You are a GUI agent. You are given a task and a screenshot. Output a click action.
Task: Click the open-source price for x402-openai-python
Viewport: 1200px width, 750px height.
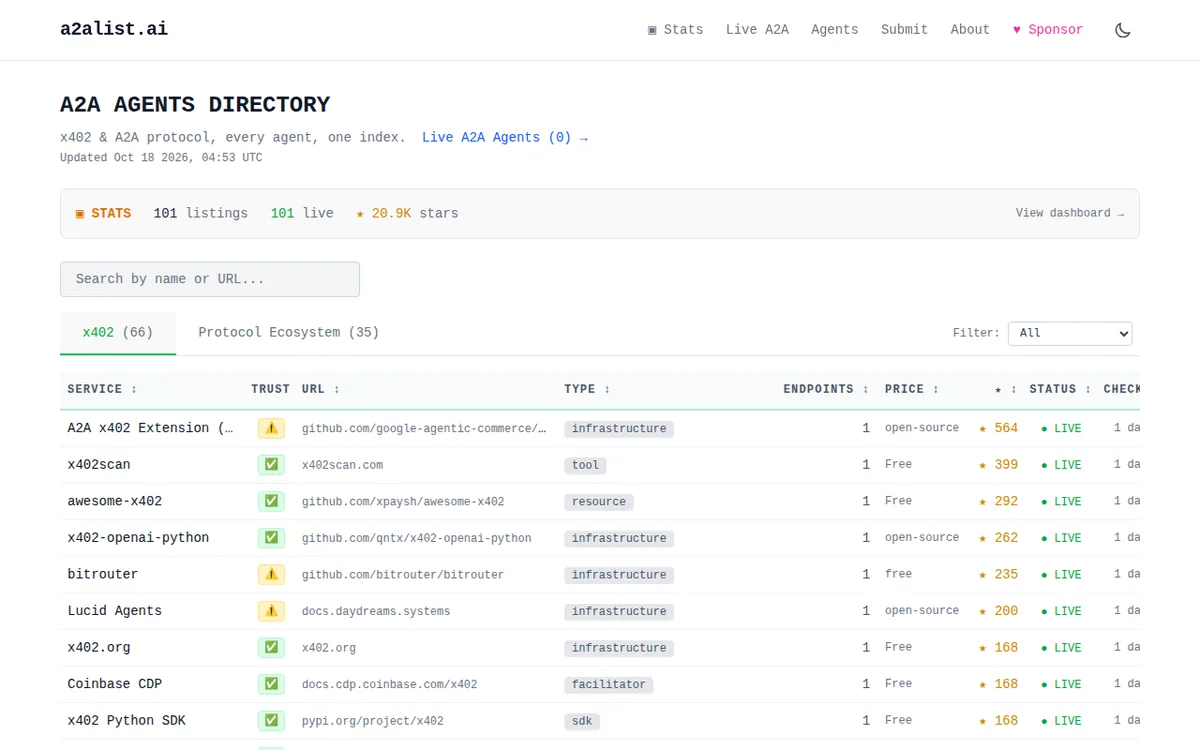pyautogui.click(x=922, y=538)
